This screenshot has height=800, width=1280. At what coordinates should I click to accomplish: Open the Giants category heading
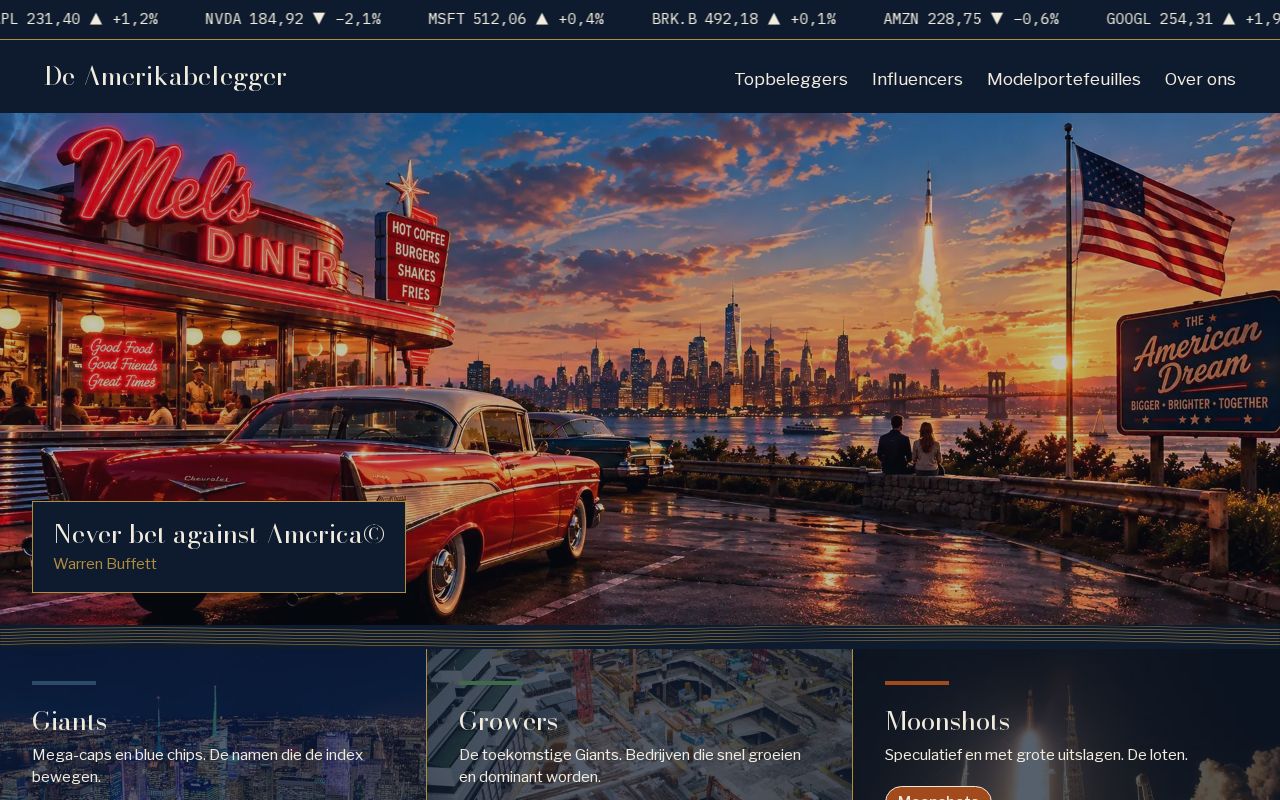click(x=69, y=721)
